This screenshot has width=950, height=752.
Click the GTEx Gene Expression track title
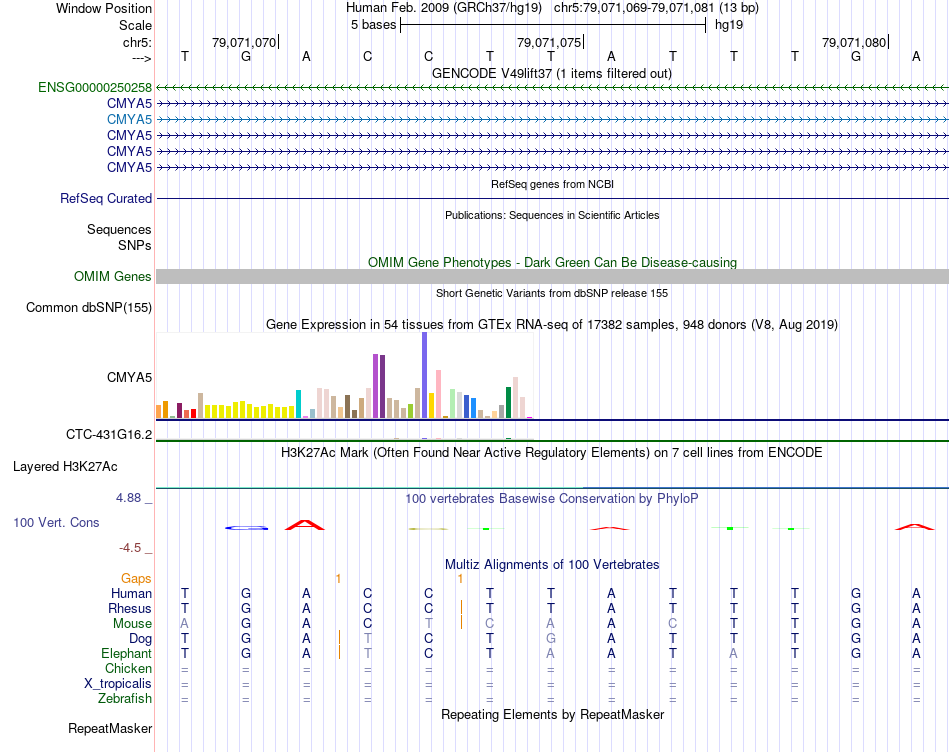(552, 324)
